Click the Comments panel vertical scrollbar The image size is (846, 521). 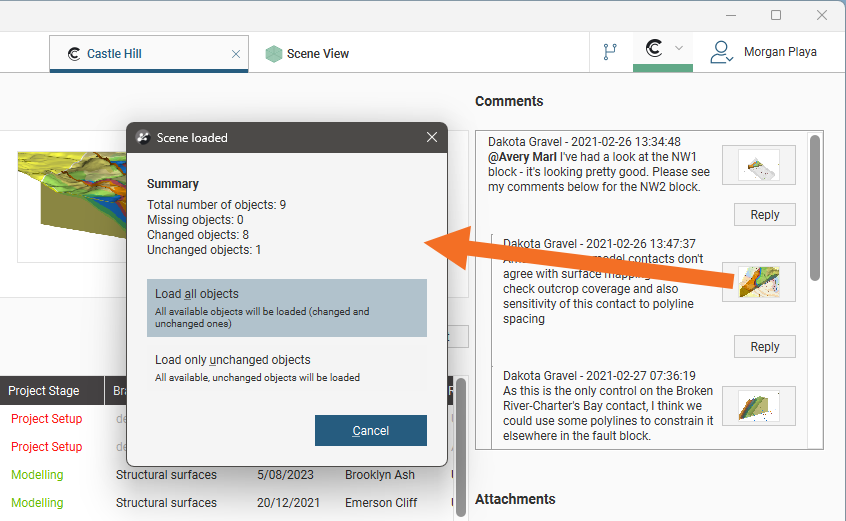(815, 210)
